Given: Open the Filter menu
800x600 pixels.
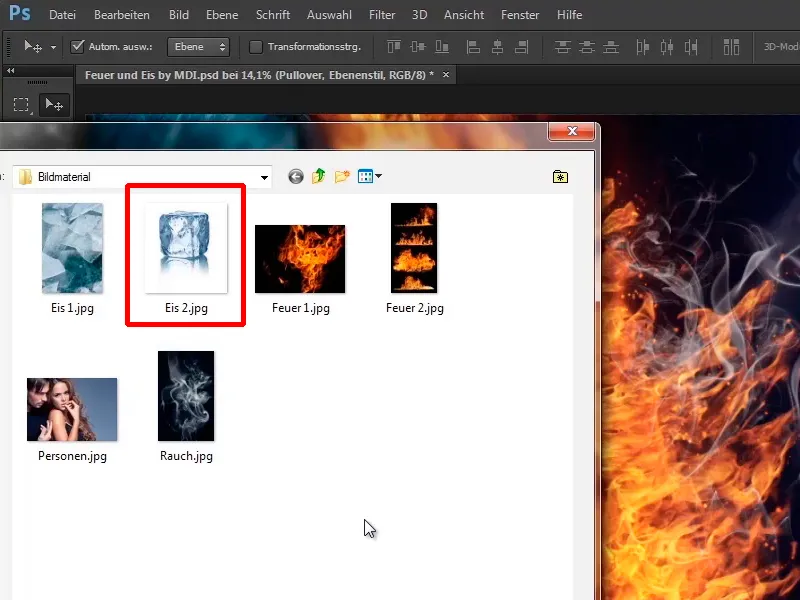Looking at the screenshot, I should pyautogui.click(x=382, y=15).
